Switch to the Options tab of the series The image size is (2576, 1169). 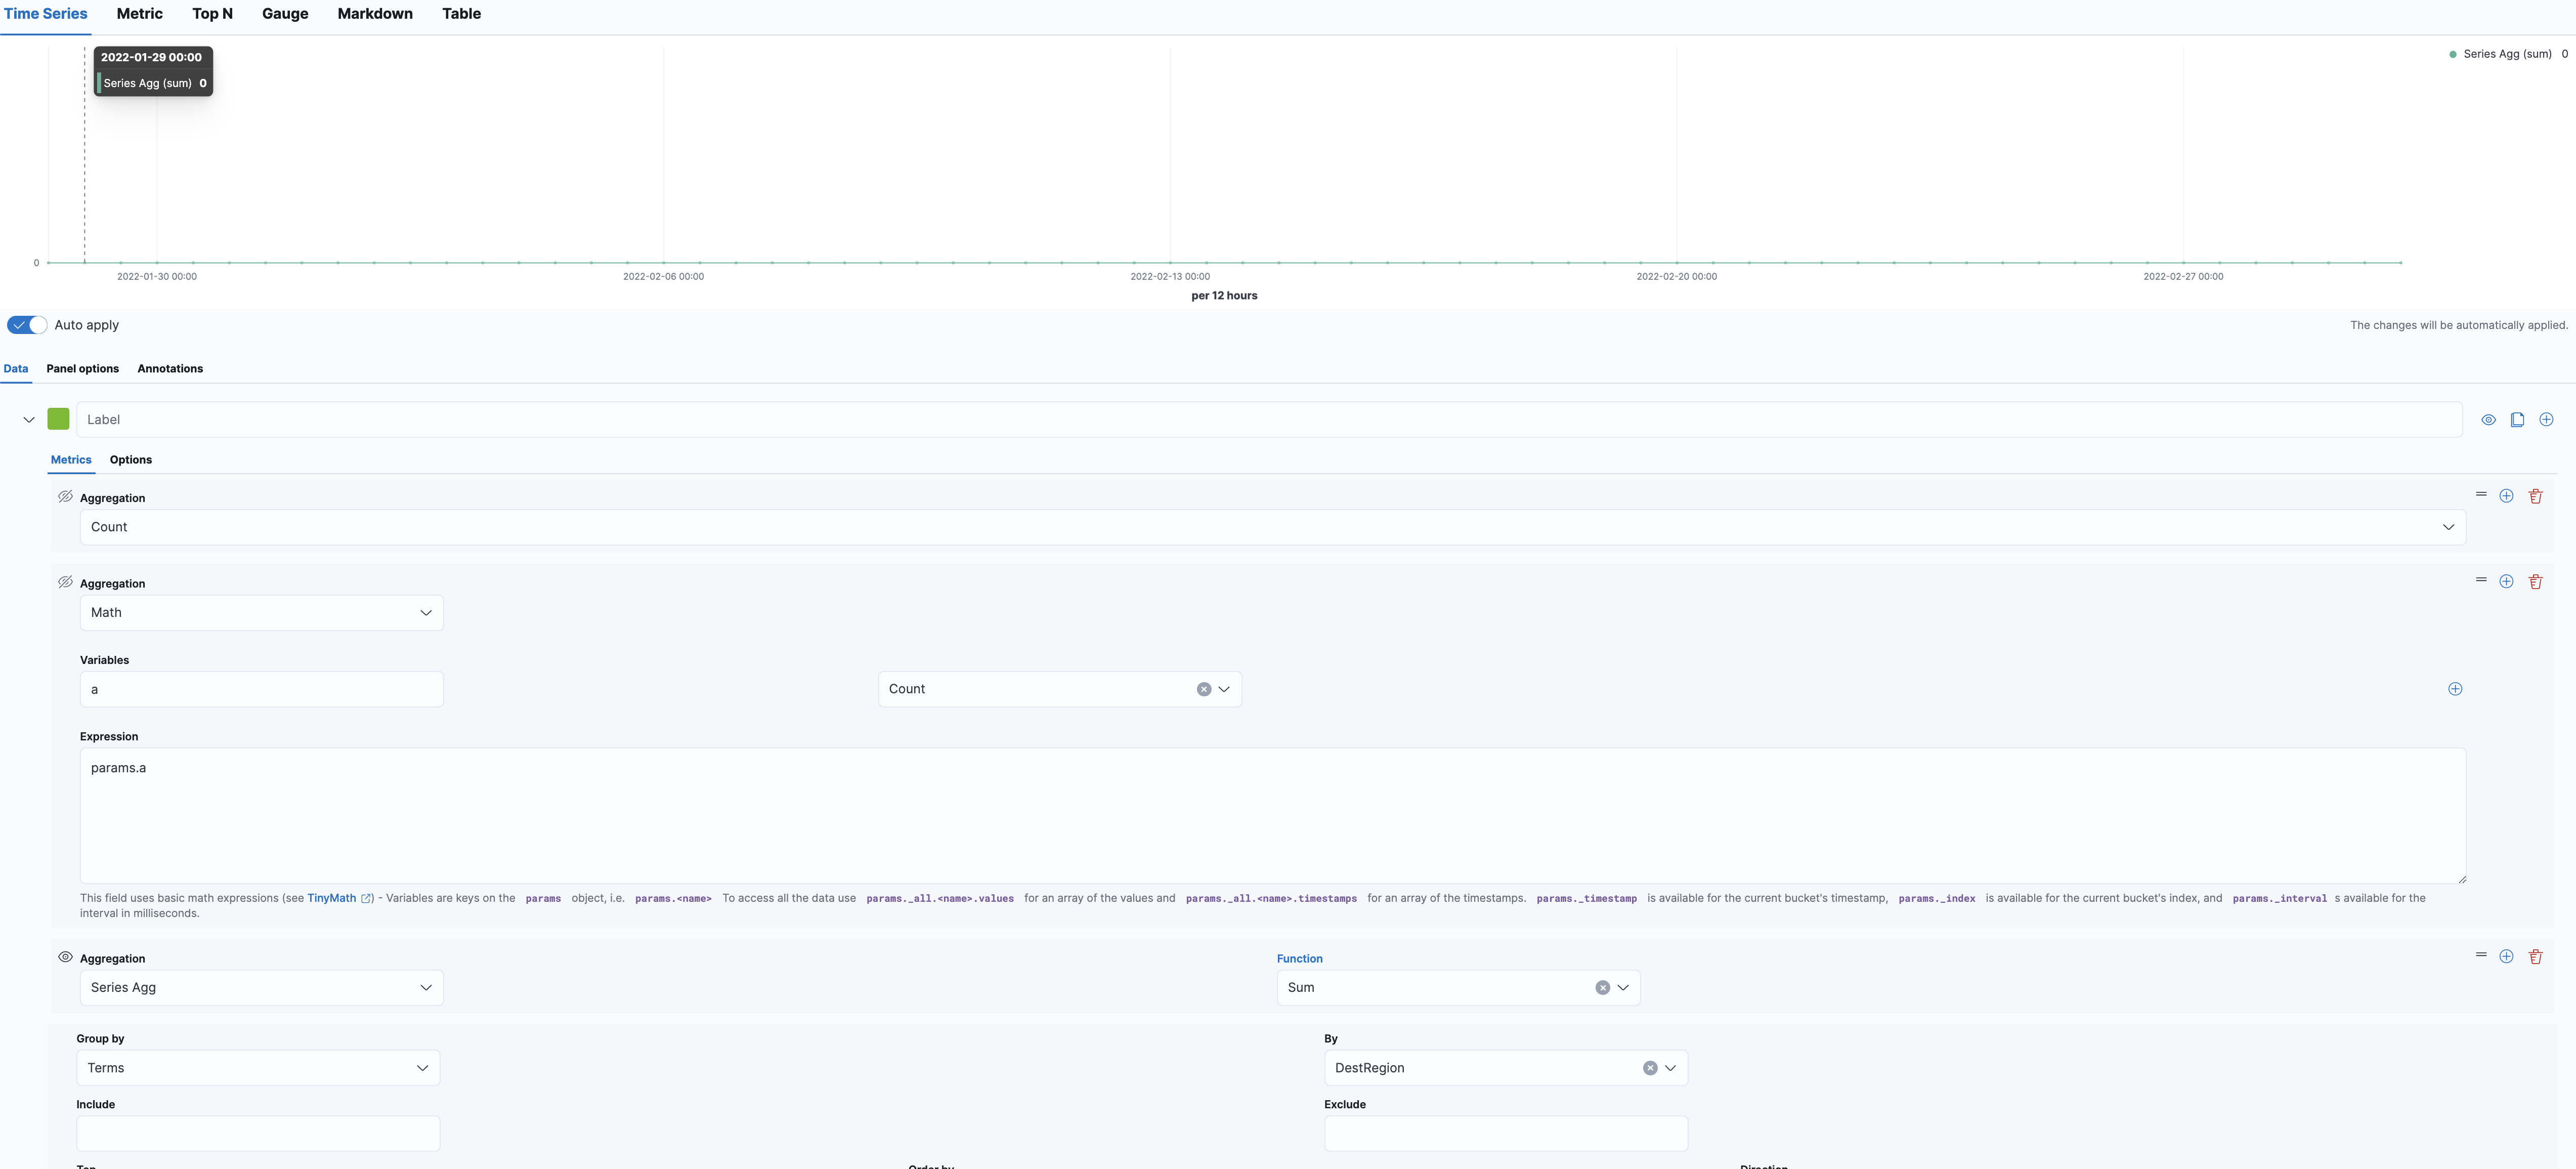(131, 460)
